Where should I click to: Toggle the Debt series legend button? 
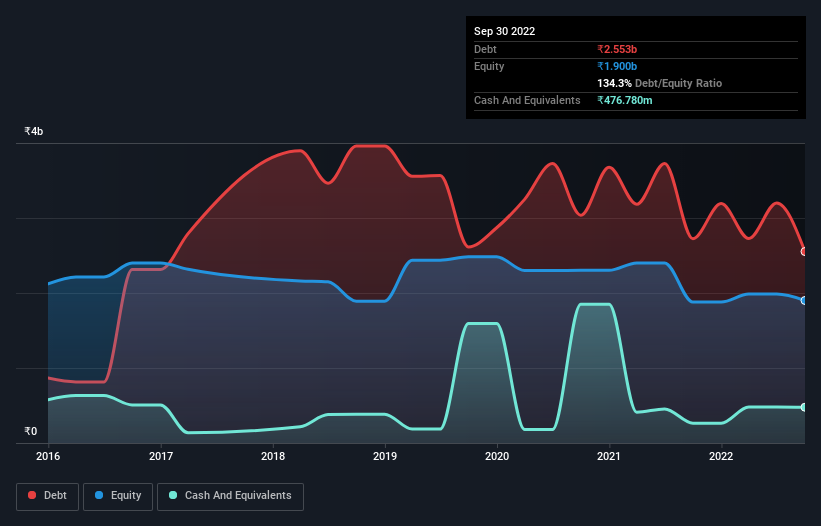pyautogui.click(x=47, y=496)
